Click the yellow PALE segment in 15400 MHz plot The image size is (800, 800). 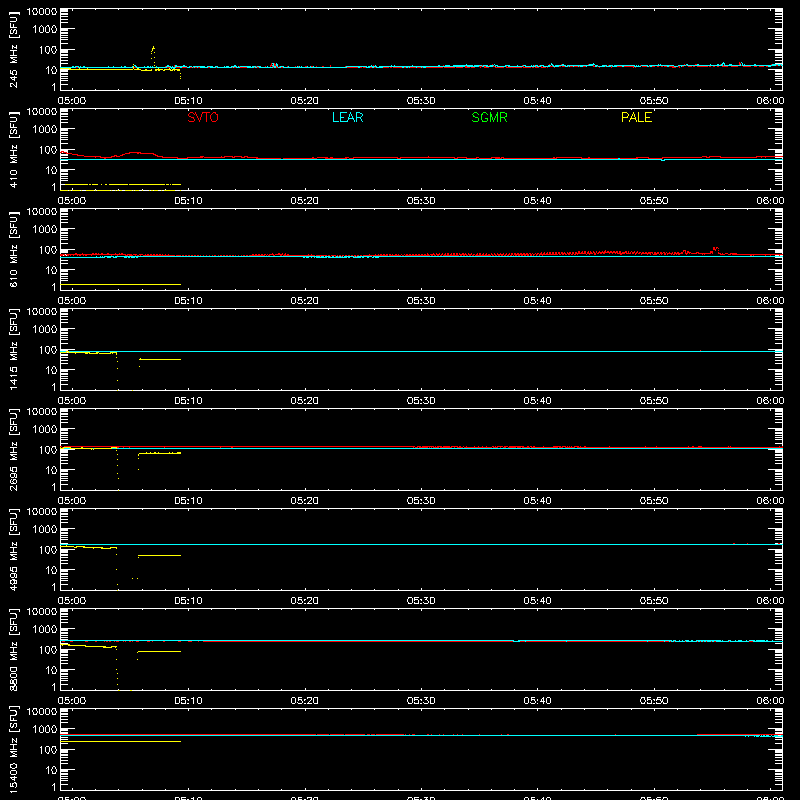point(120,741)
